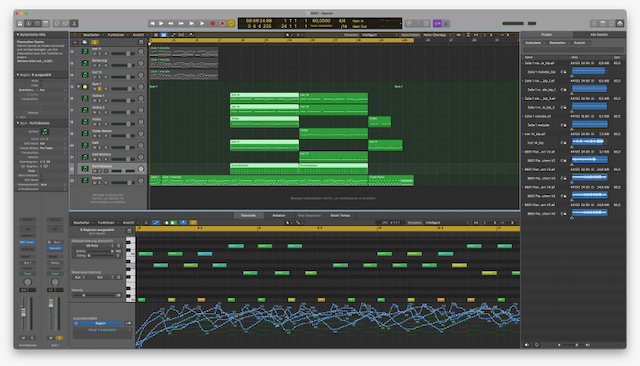Open the Loop Browser button
The height and width of the screenshot is (366, 640).
pyautogui.click(x=611, y=24)
